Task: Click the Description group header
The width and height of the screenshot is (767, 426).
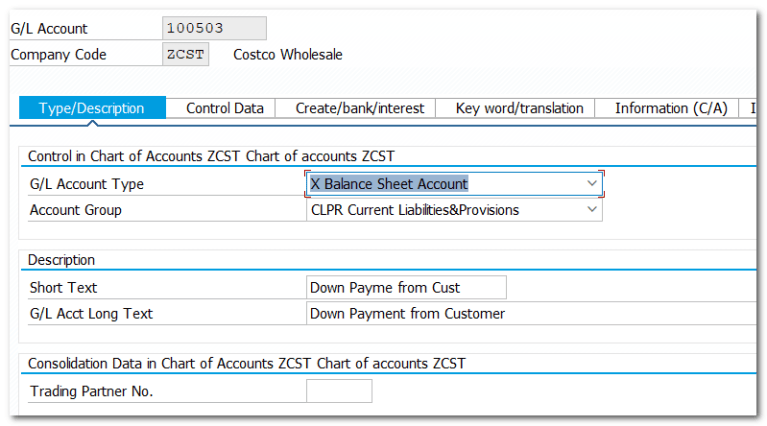Action: click(x=61, y=260)
